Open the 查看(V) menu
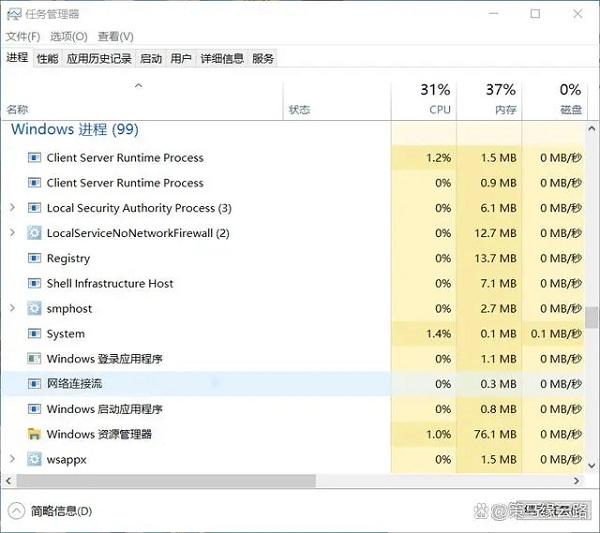Screen dimensions: 600x533 click(116, 37)
